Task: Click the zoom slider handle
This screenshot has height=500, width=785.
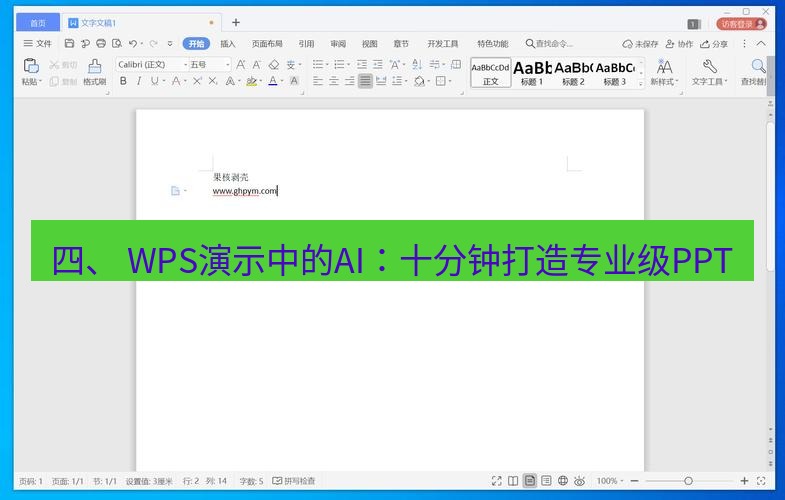Action: click(x=688, y=481)
